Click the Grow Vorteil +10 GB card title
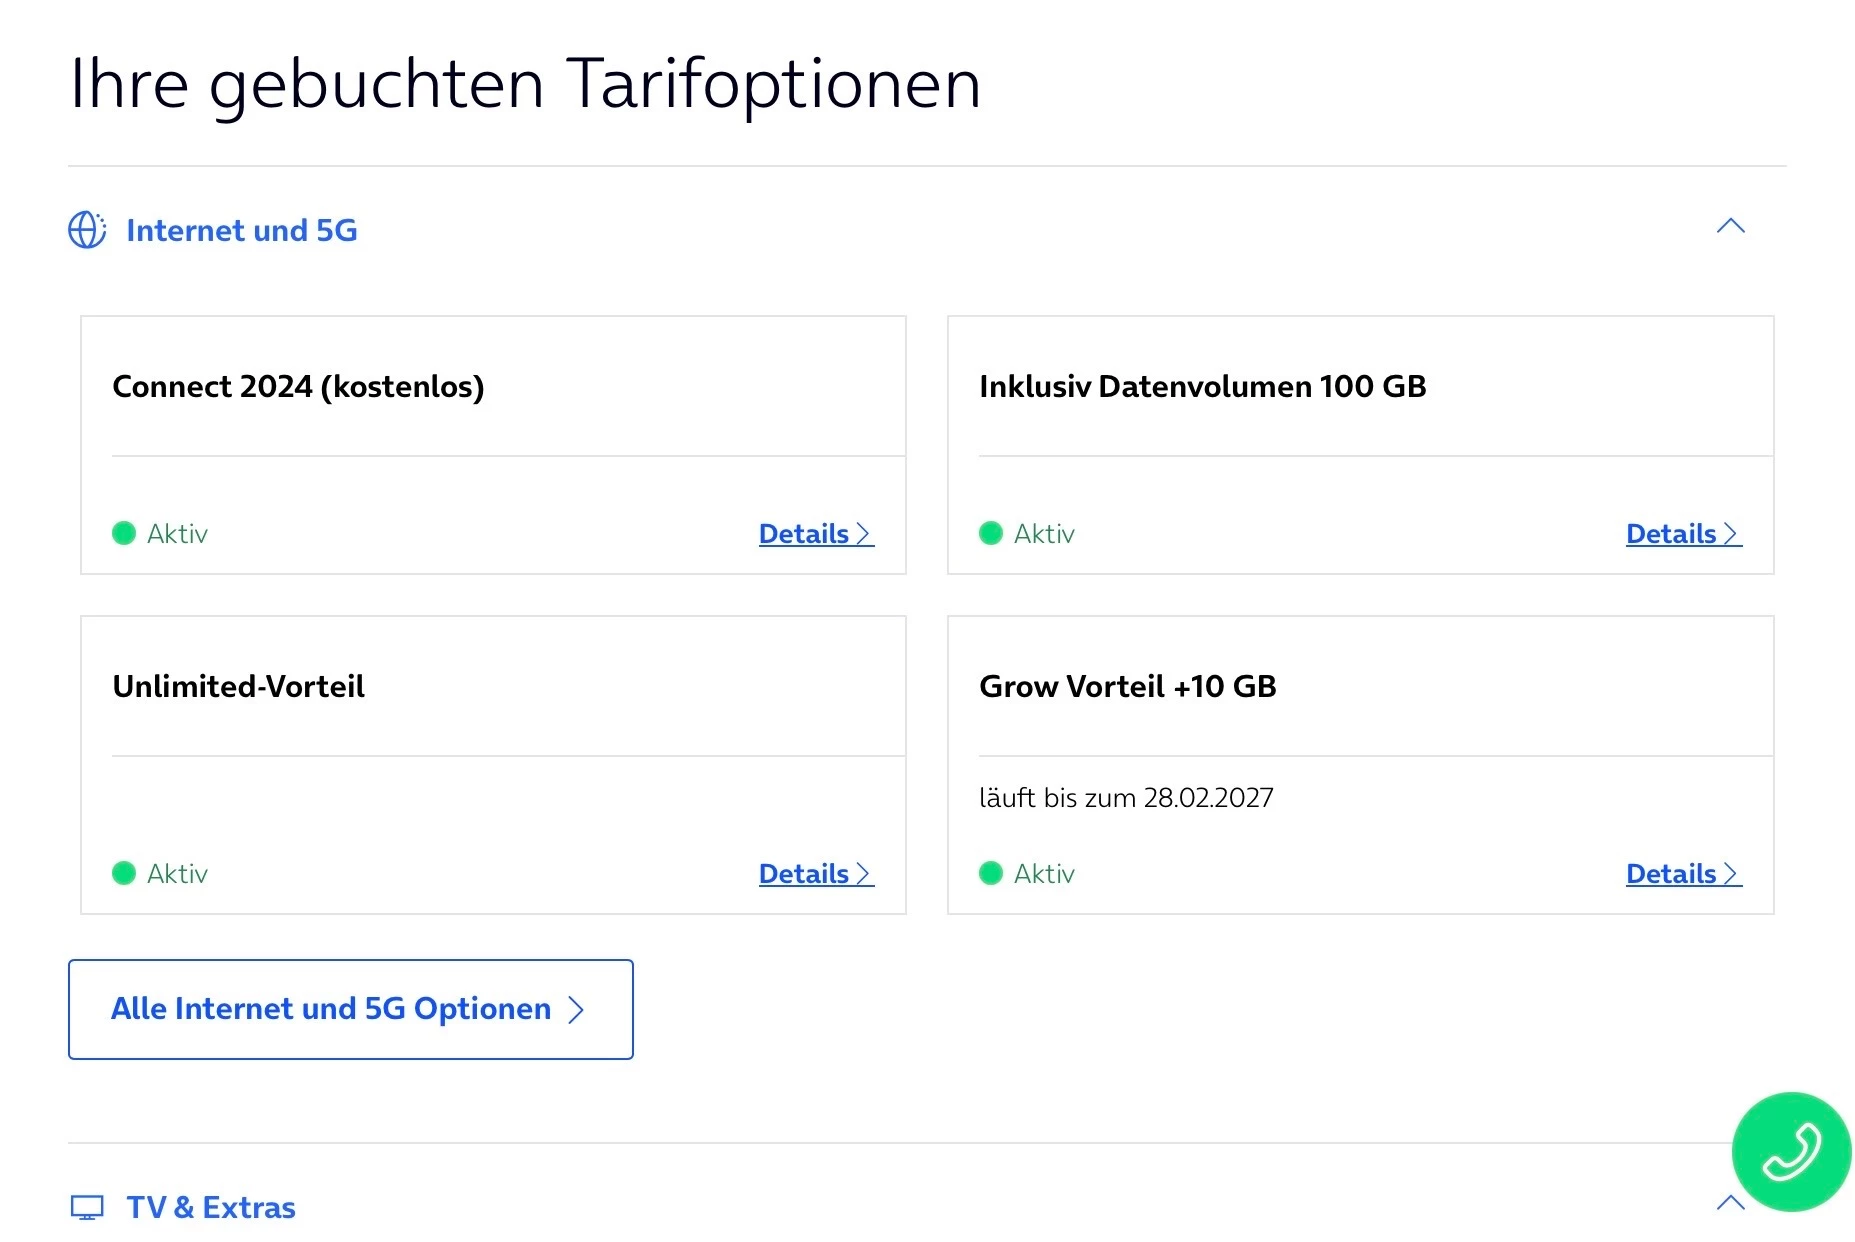Image resolution: width=1855 pixels, height=1242 pixels. (1127, 686)
